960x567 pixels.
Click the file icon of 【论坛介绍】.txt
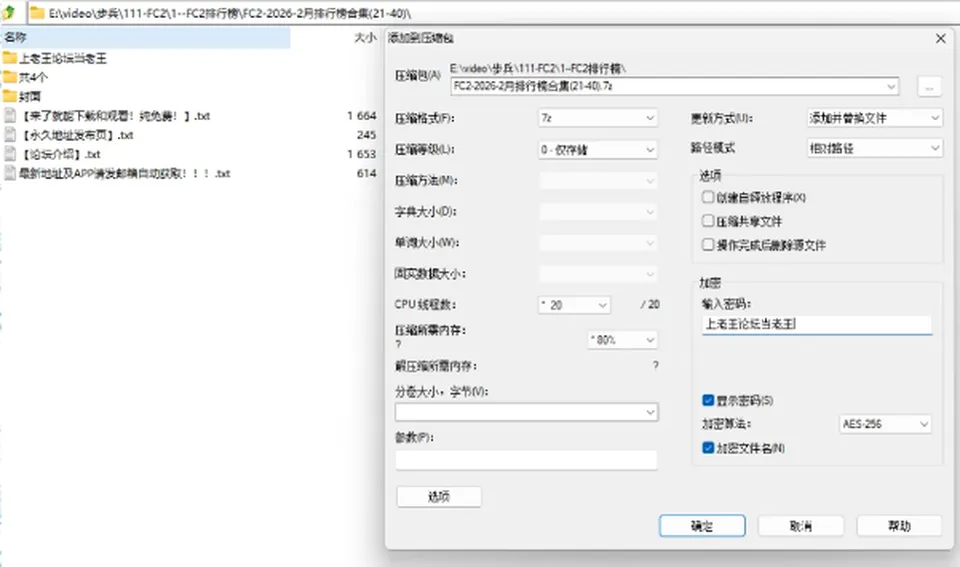tap(10, 154)
